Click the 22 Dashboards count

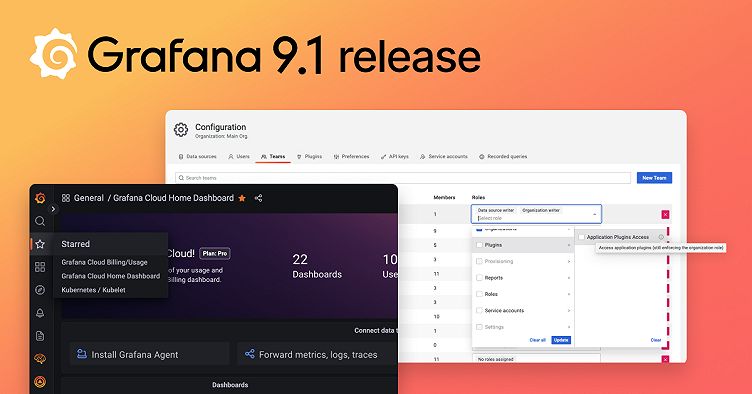click(317, 267)
